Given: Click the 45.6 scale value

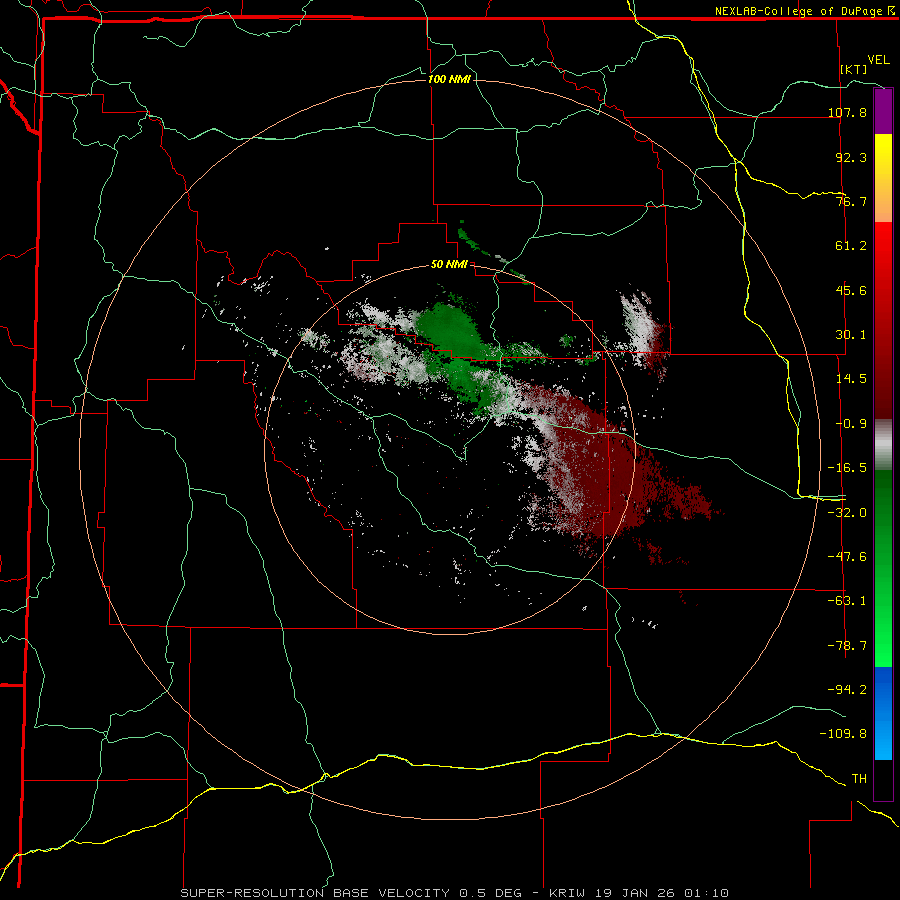Looking at the screenshot, I should (851, 290).
